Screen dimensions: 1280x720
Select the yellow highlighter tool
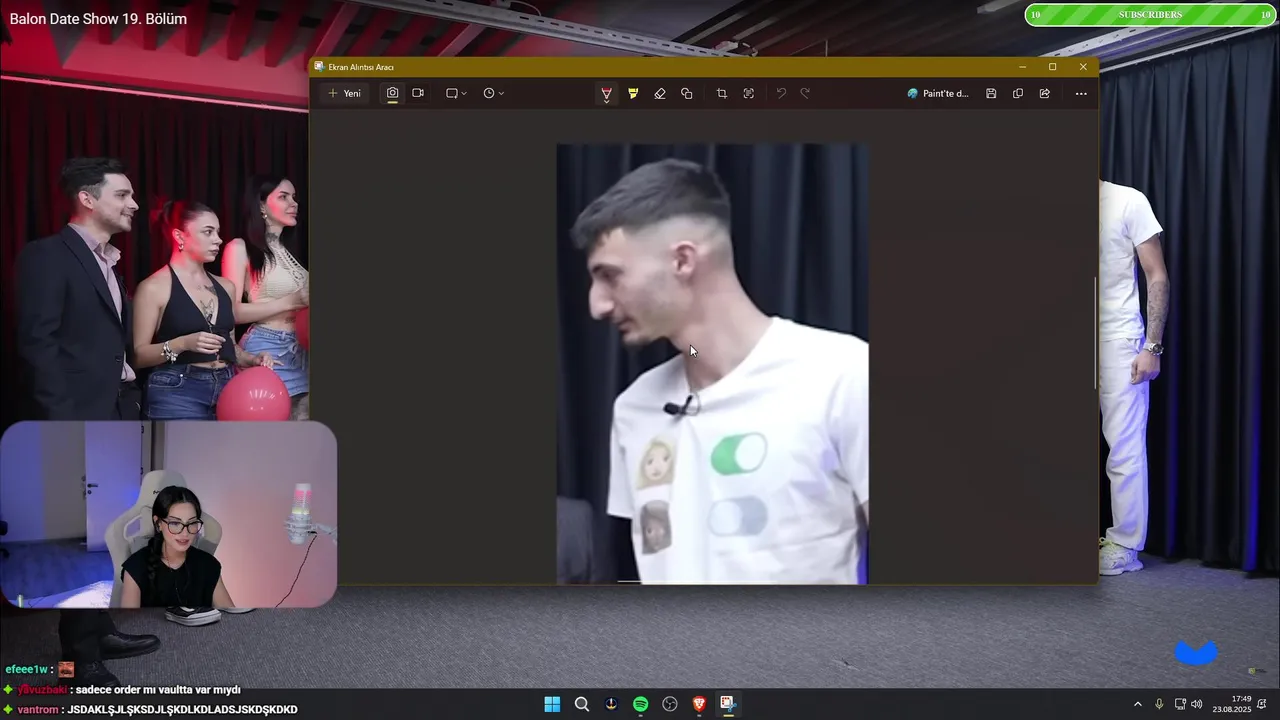pyautogui.click(x=633, y=93)
